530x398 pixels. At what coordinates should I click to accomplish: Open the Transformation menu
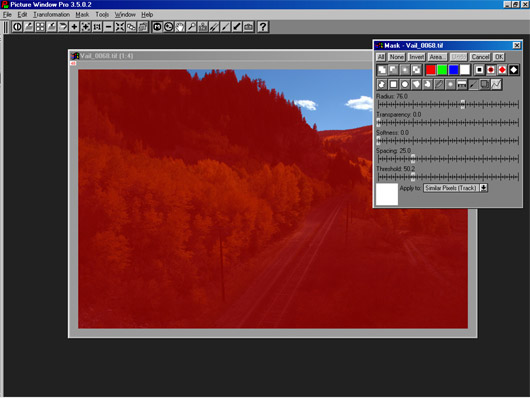click(51, 15)
